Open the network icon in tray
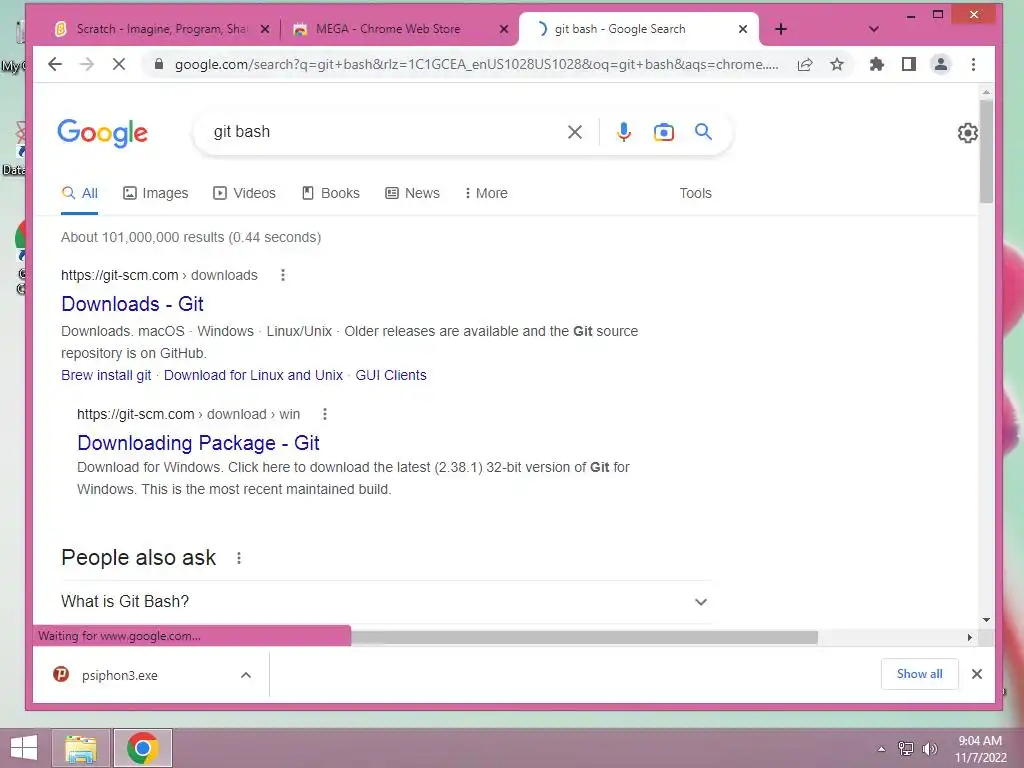This screenshot has height=768, width=1024. click(x=906, y=748)
